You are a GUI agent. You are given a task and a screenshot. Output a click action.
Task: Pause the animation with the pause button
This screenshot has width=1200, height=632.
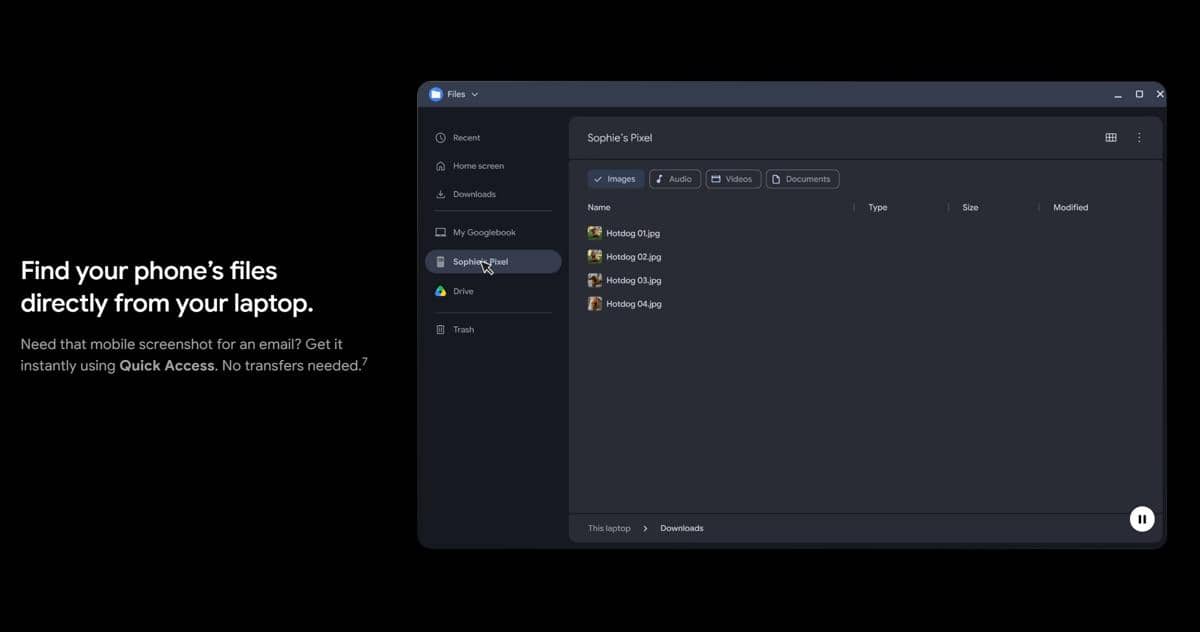(x=1142, y=519)
